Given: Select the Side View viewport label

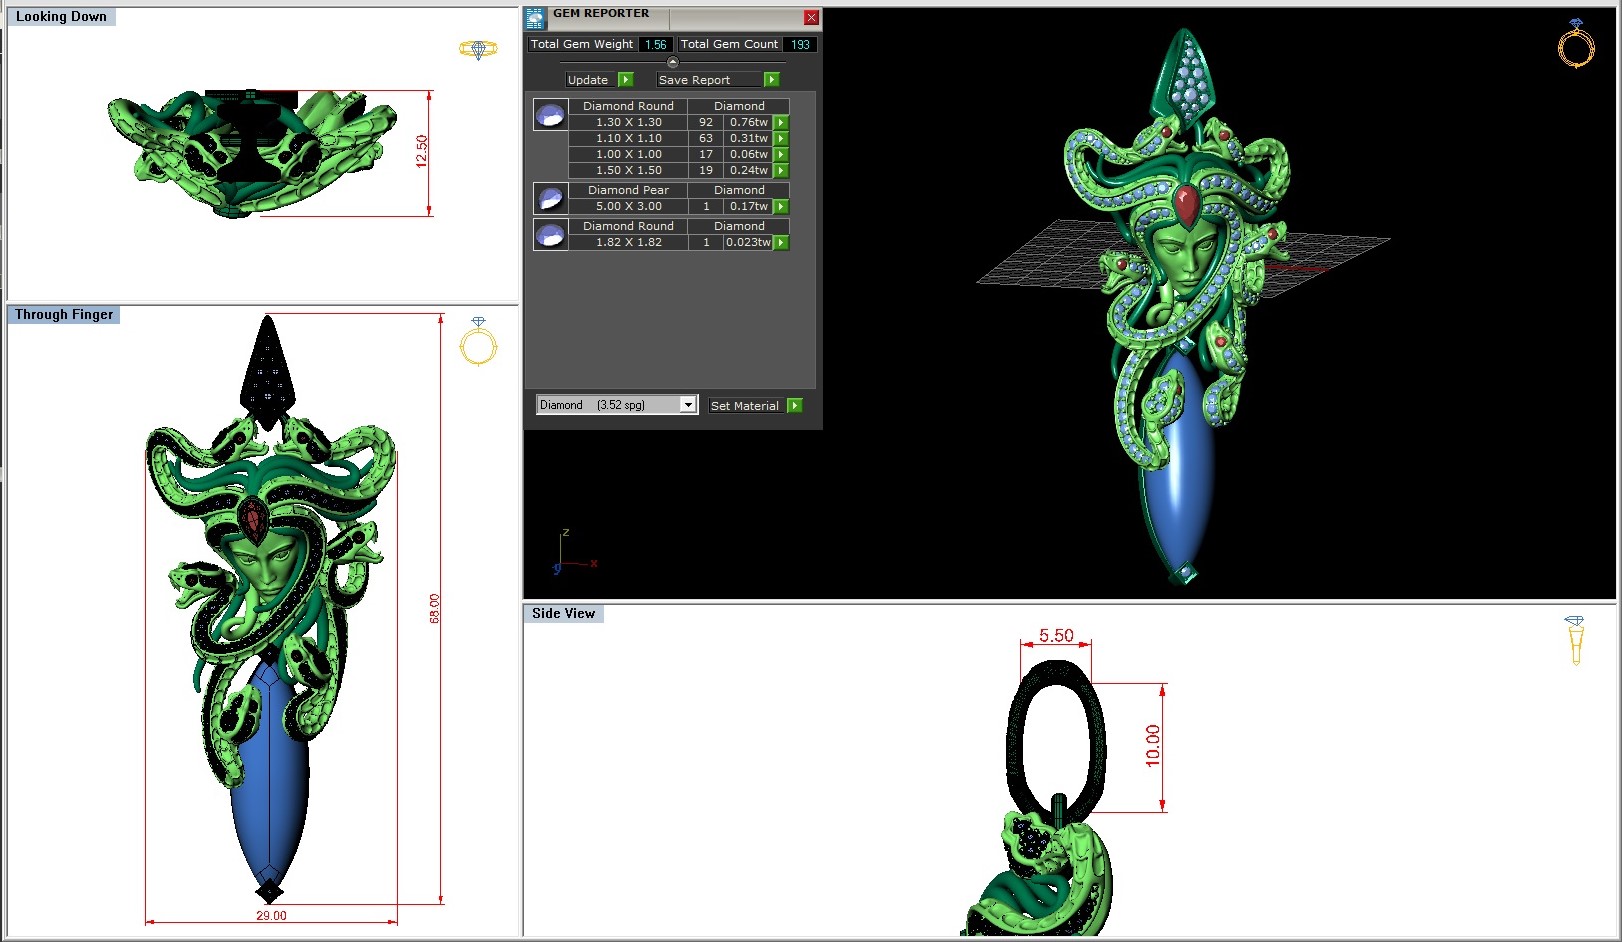Looking at the screenshot, I should tap(563, 613).
